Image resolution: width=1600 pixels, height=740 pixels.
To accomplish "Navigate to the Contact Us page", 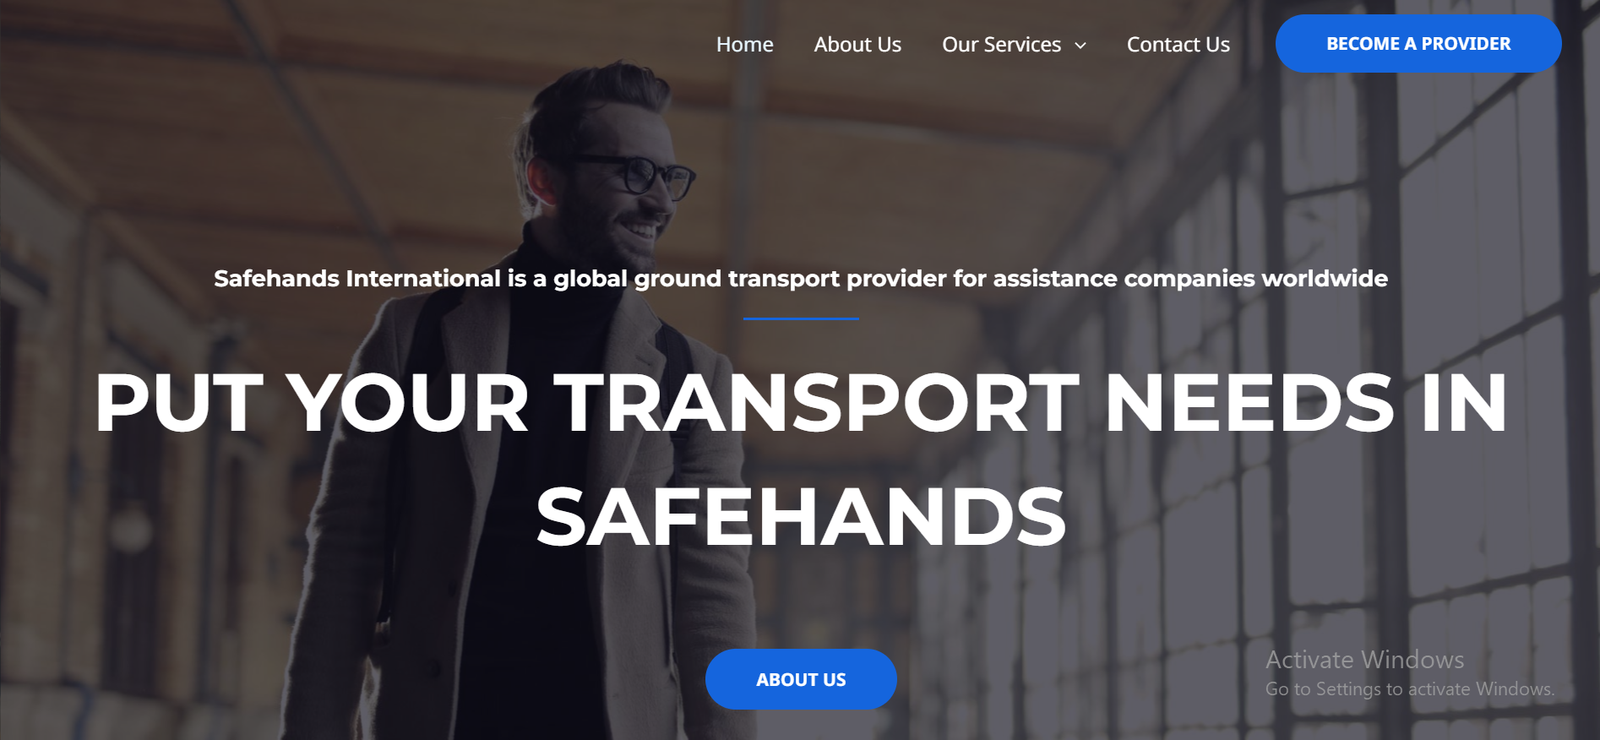I will click(1178, 44).
